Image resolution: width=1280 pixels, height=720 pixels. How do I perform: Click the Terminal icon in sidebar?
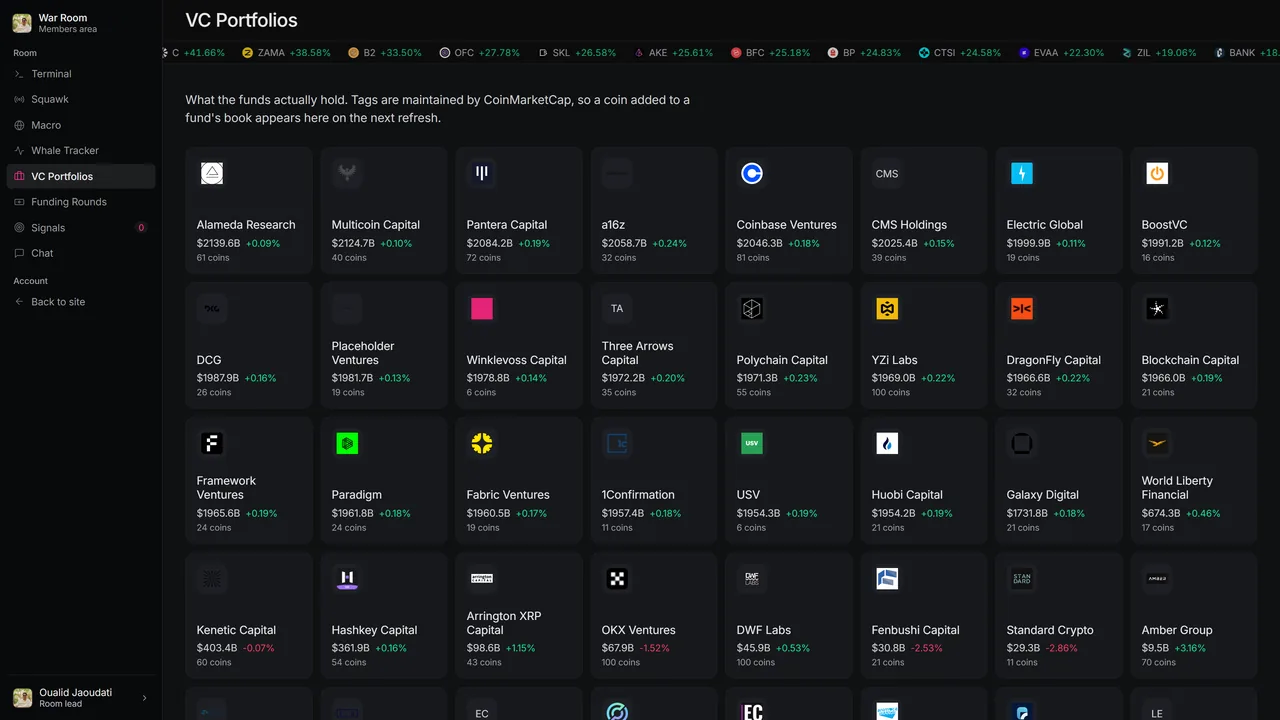click(x=19, y=74)
